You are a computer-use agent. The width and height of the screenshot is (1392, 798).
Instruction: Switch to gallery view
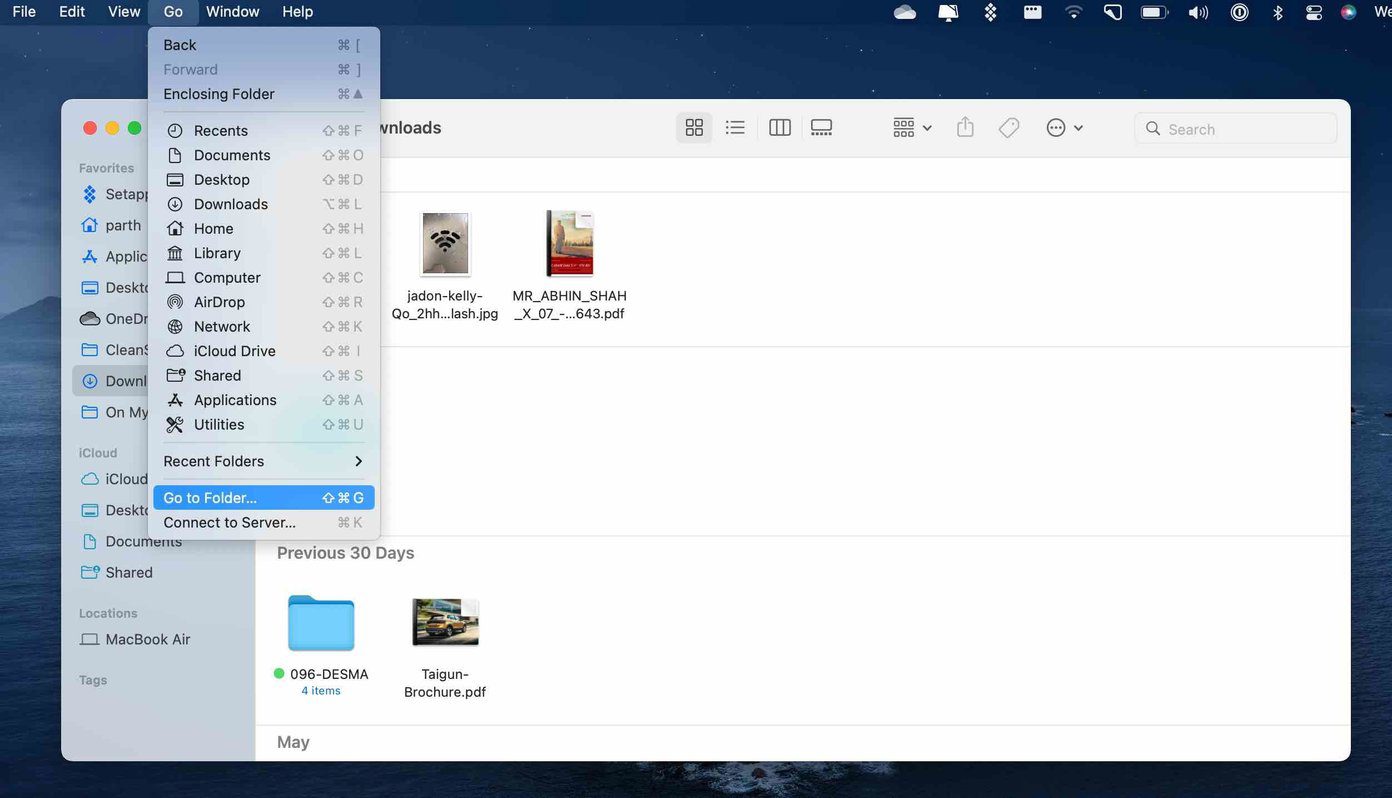click(x=822, y=128)
